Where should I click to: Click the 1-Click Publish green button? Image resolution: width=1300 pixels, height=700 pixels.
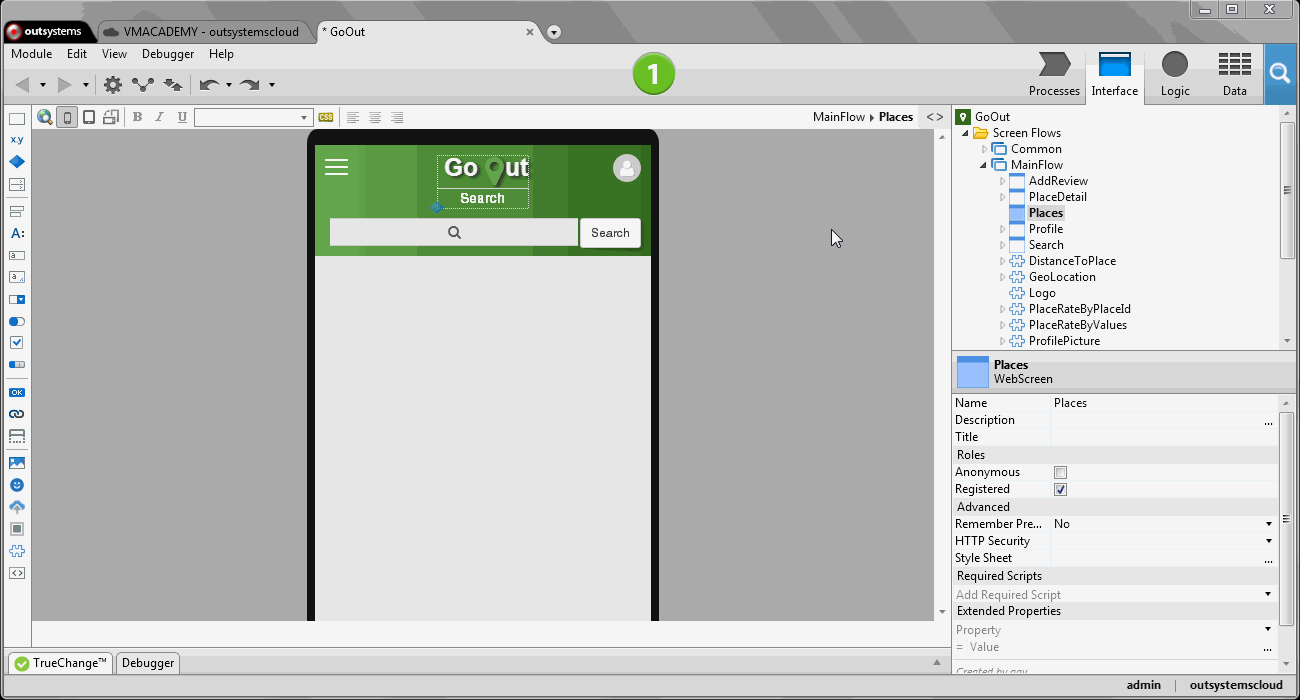pyautogui.click(x=653, y=74)
